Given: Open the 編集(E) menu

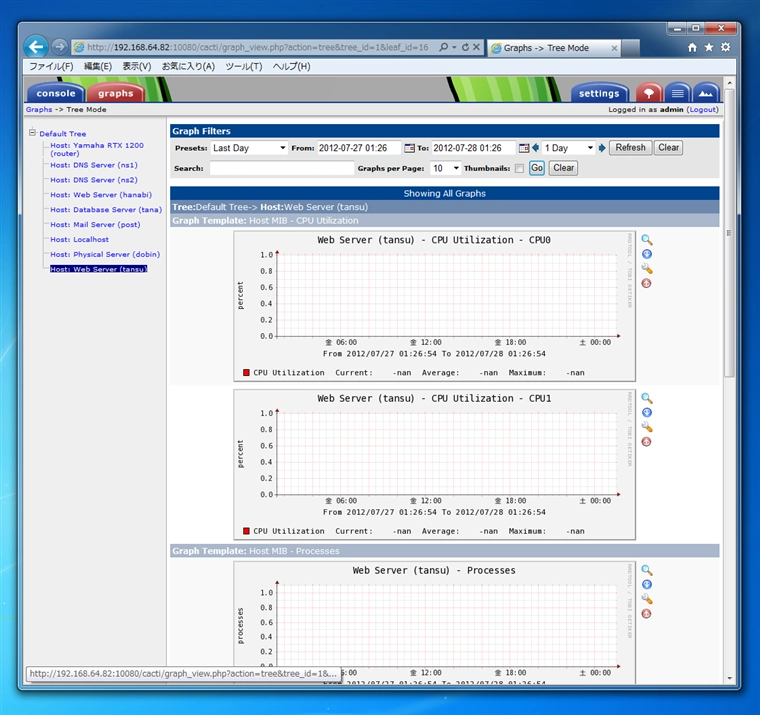Looking at the screenshot, I should pos(97,66).
